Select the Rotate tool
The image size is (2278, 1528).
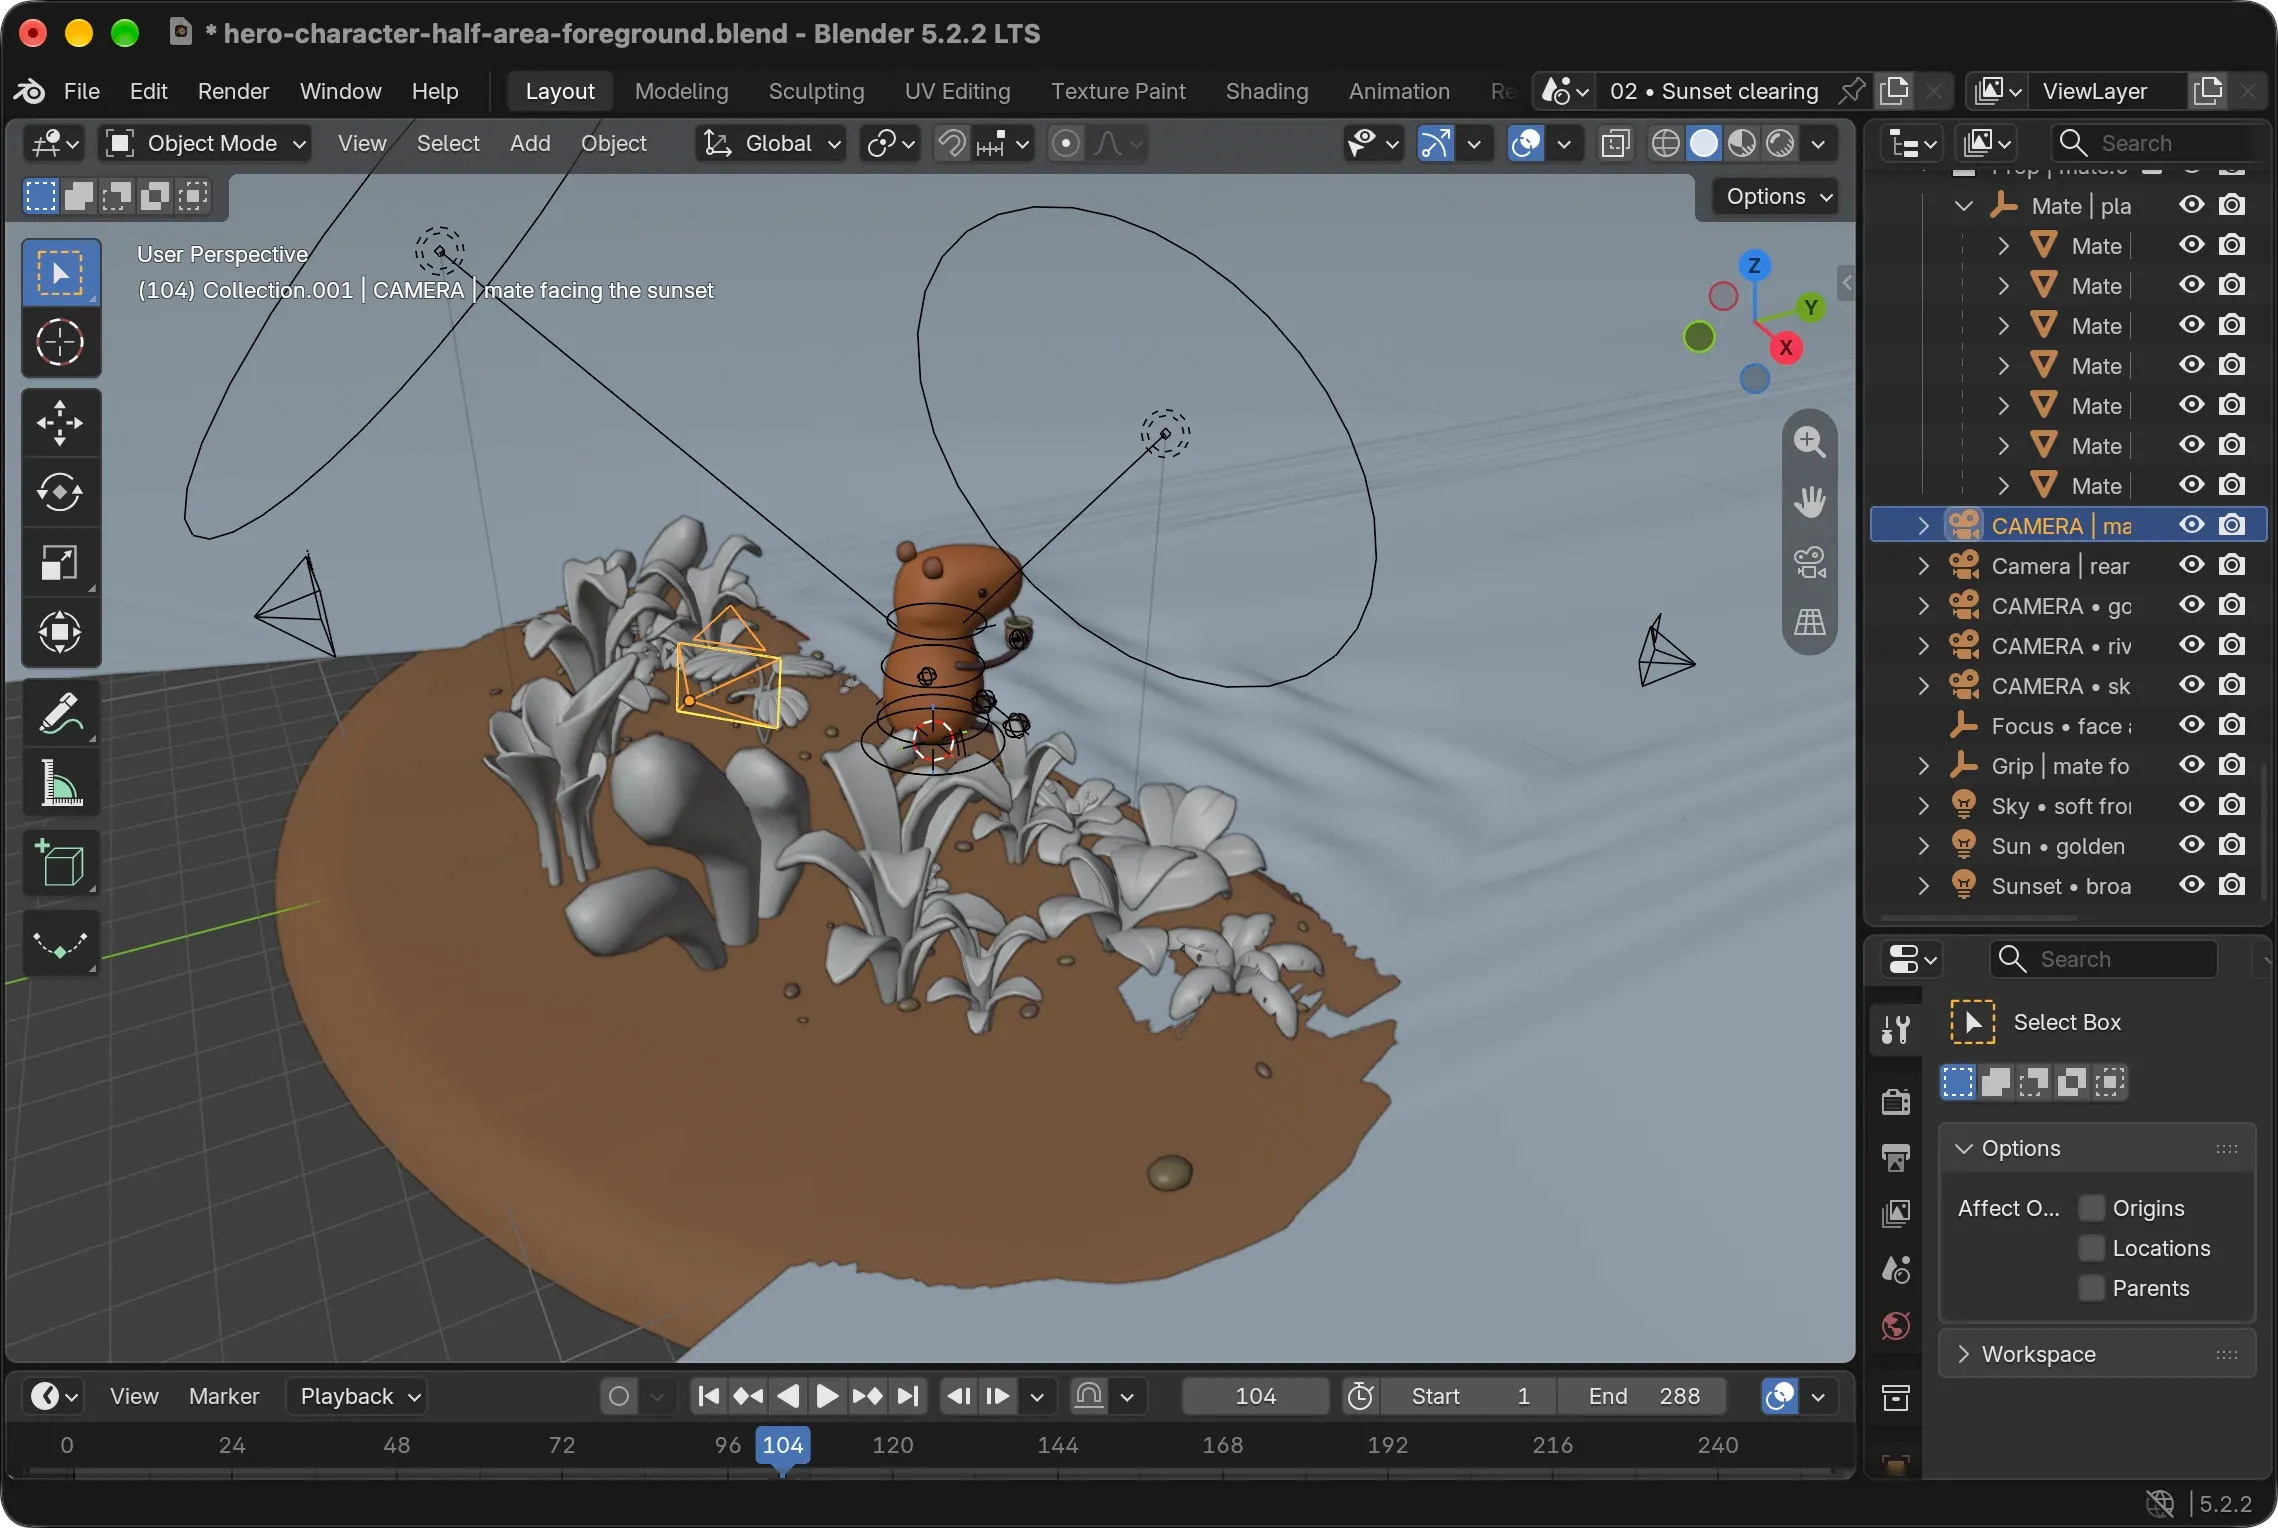(60, 492)
